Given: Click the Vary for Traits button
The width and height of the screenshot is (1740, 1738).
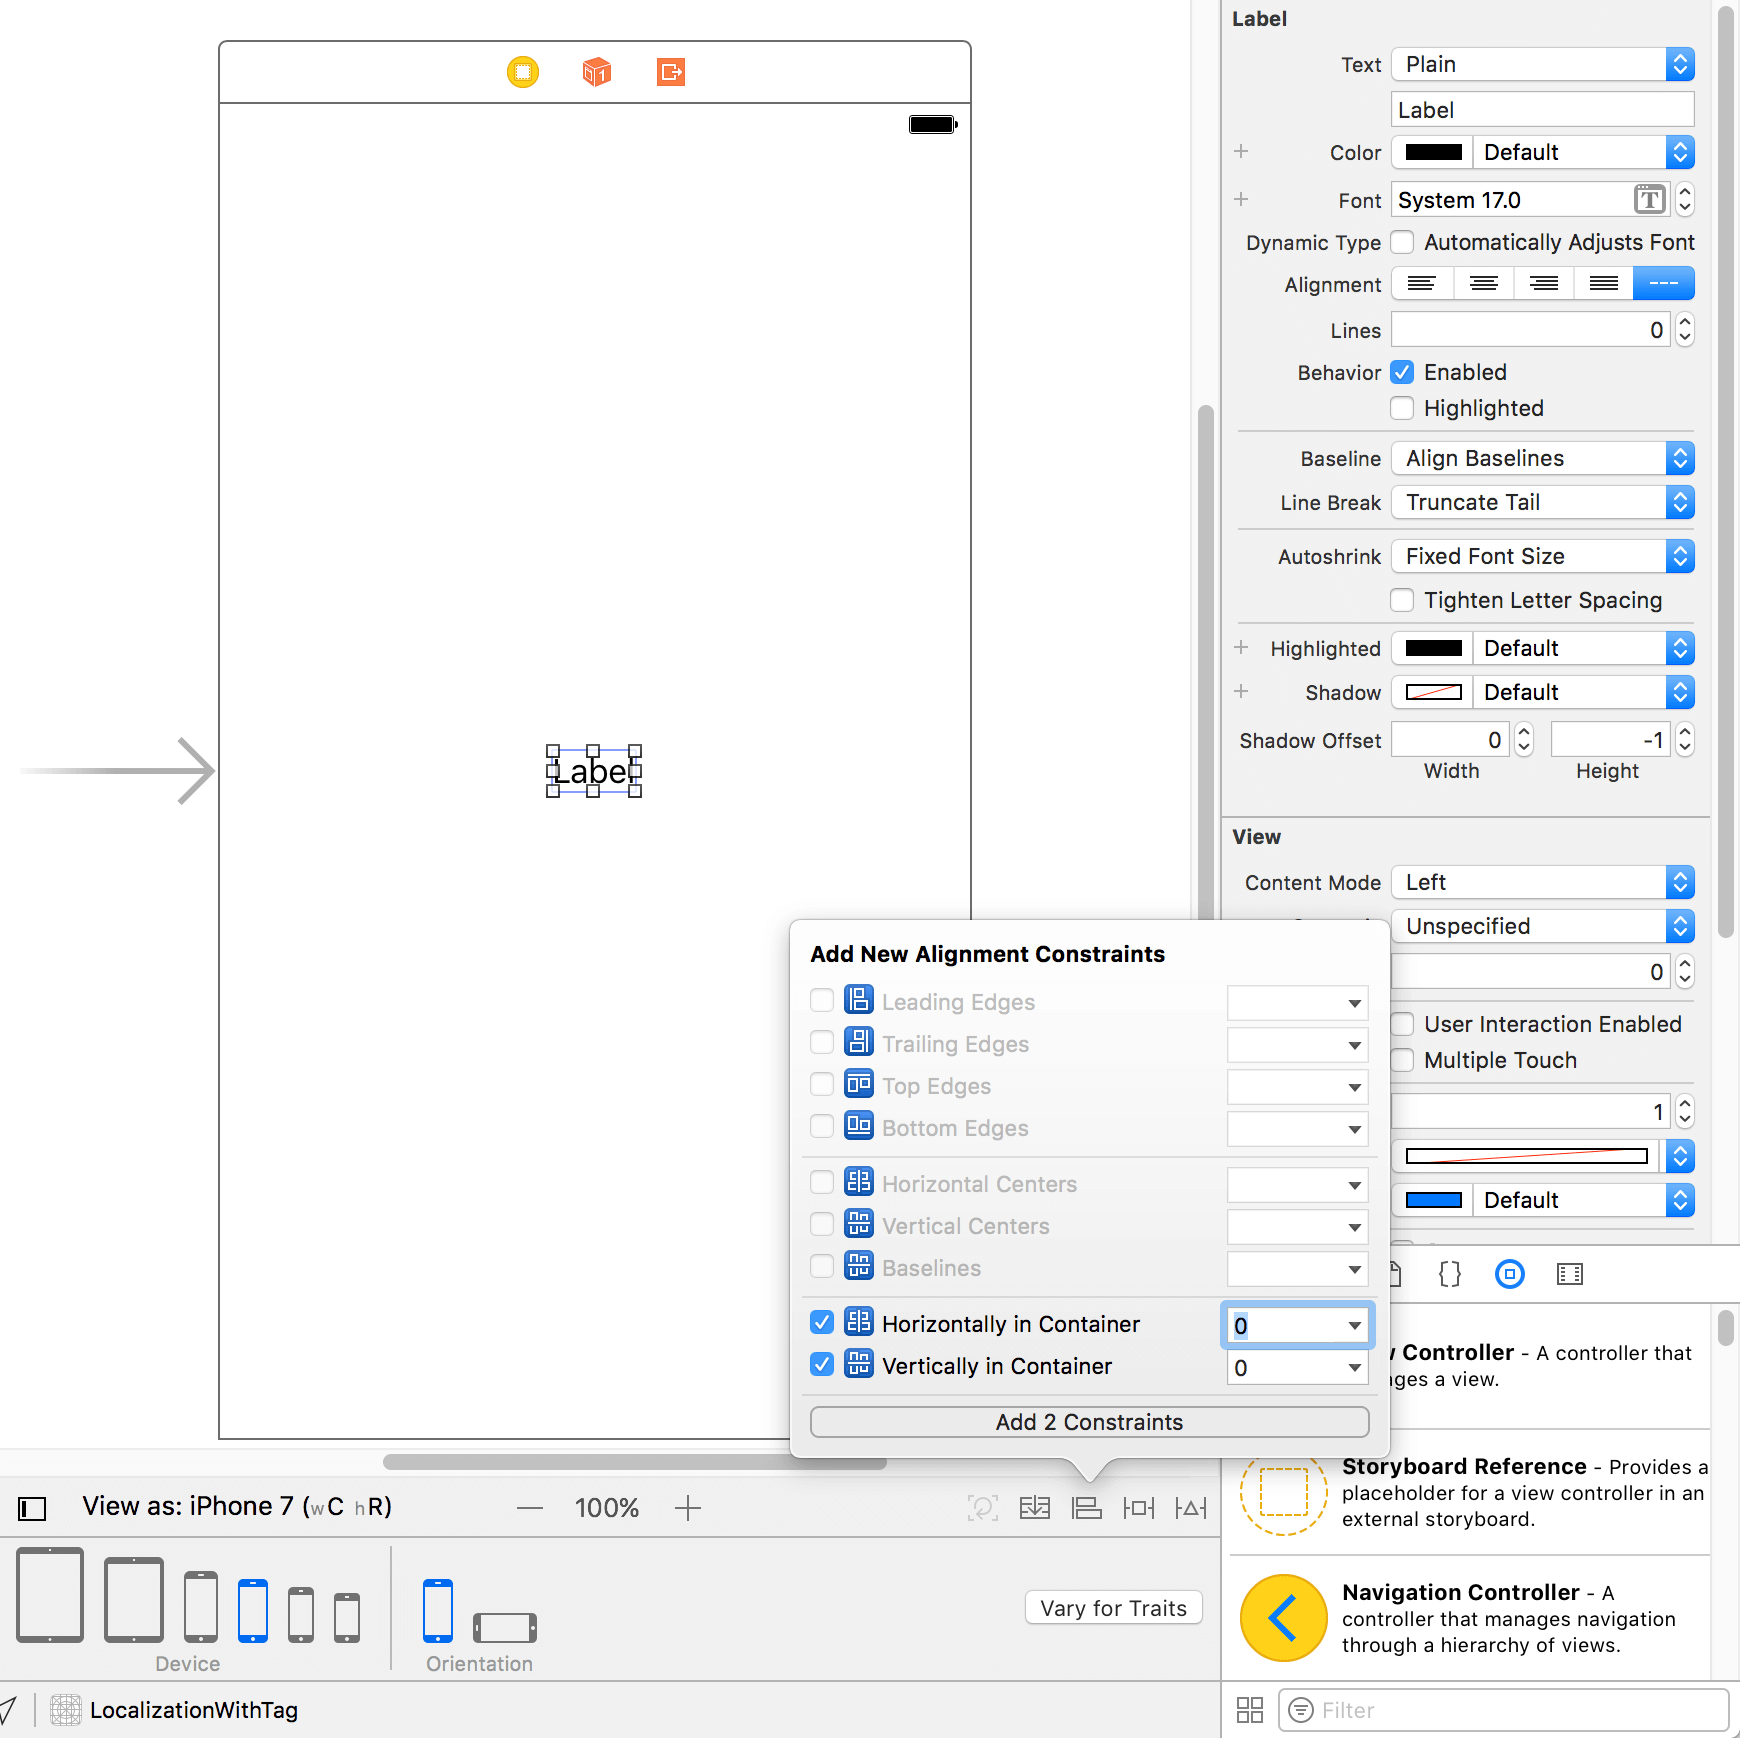Looking at the screenshot, I should (x=1113, y=1607).
